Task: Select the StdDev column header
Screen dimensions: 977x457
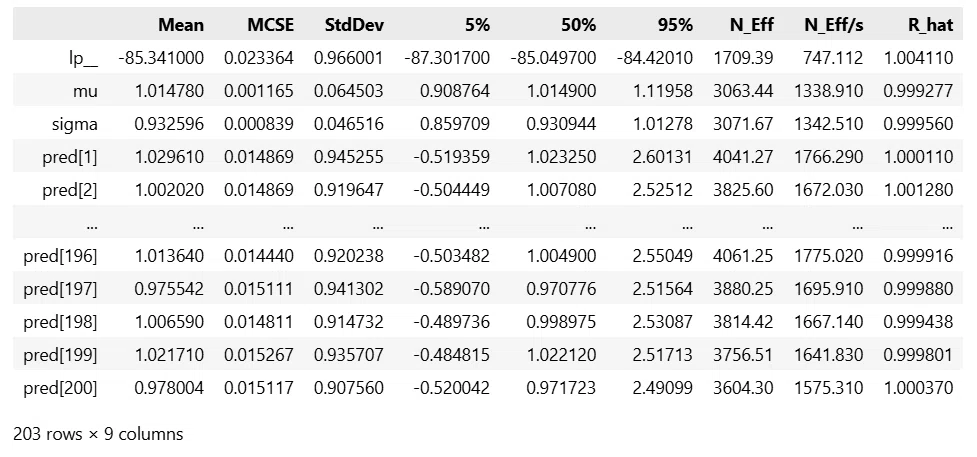Action: [x=354, y=25]
